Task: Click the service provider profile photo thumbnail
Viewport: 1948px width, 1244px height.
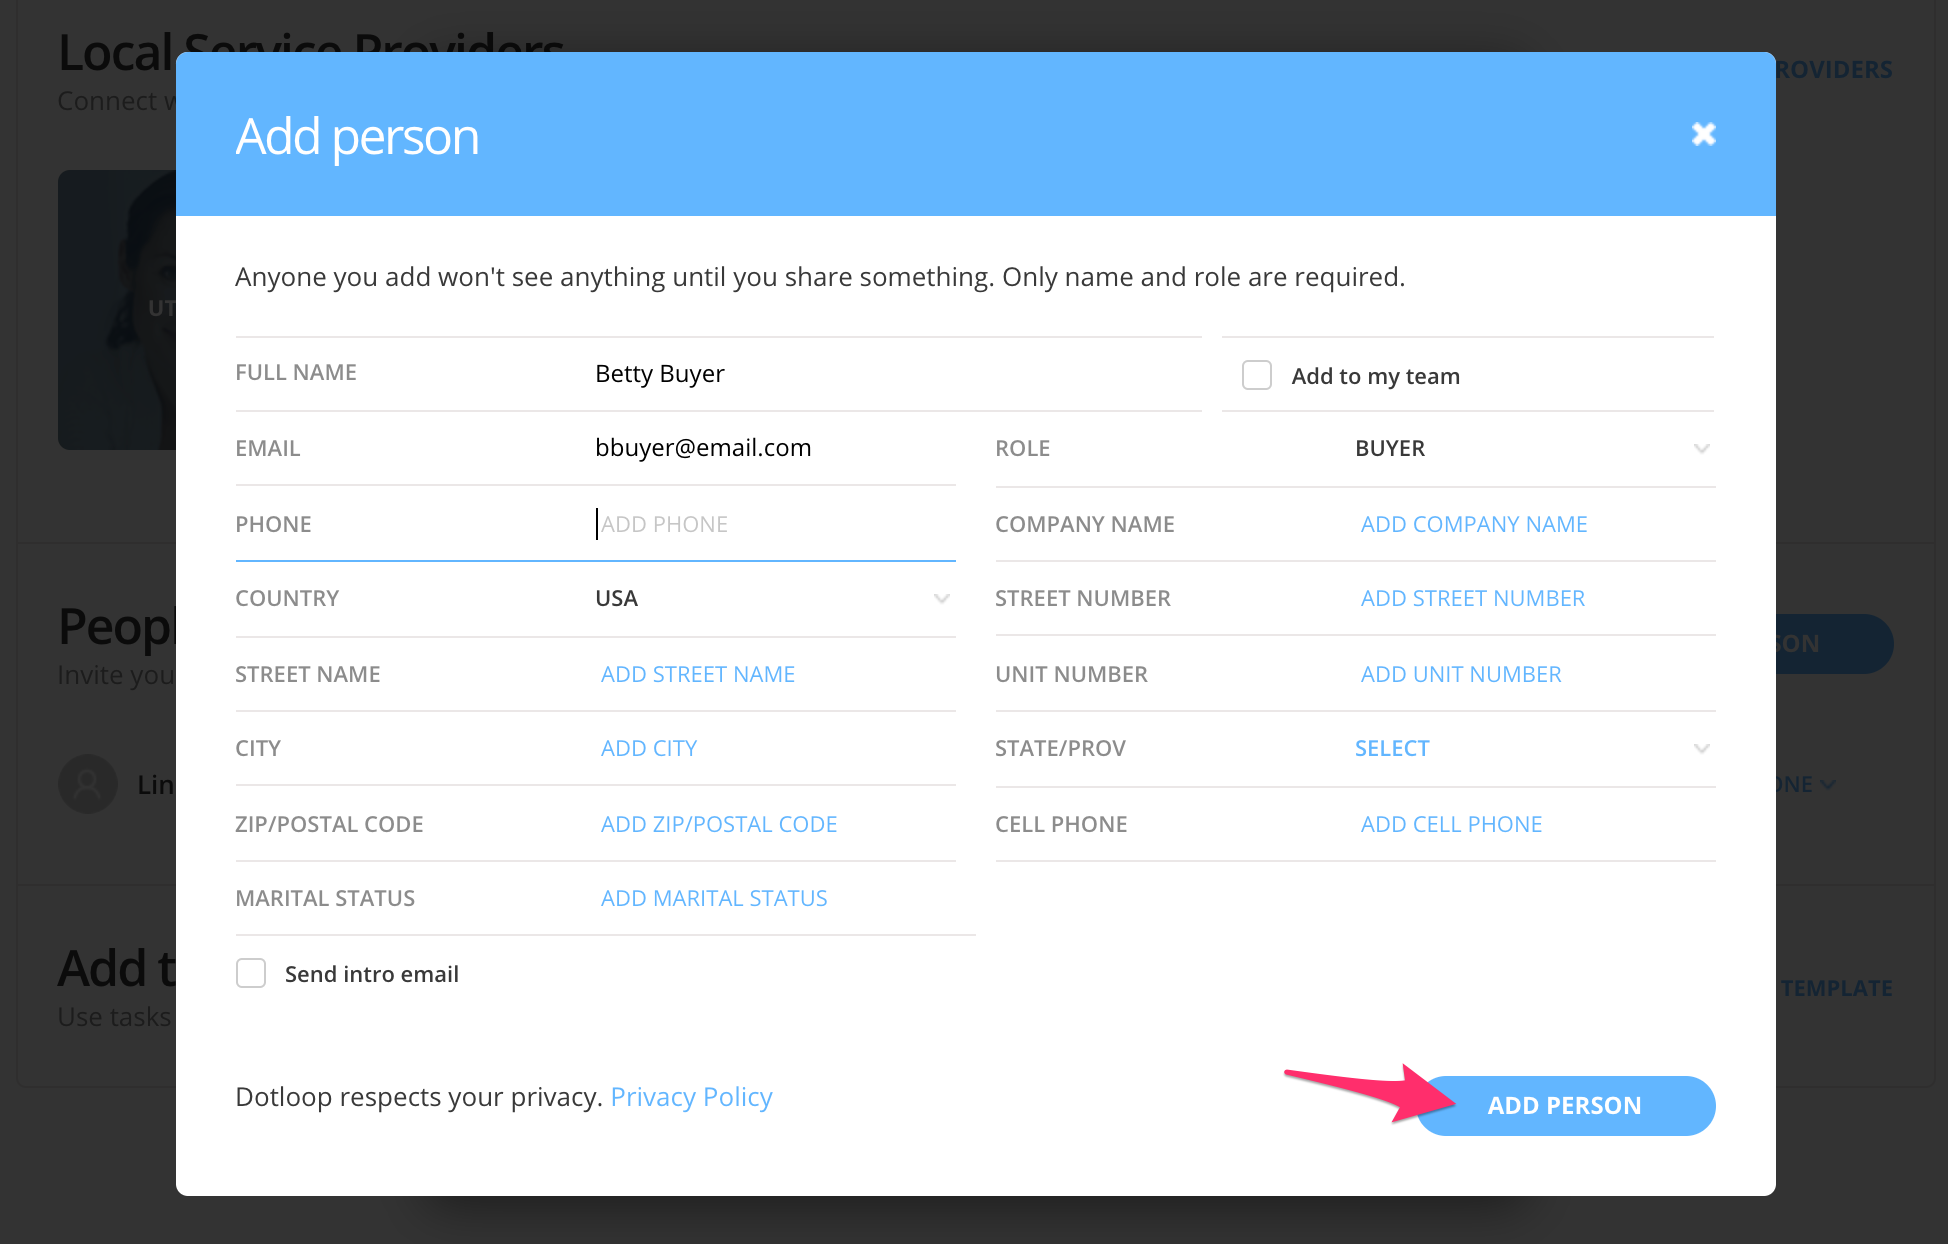Action: click(115, 310)
